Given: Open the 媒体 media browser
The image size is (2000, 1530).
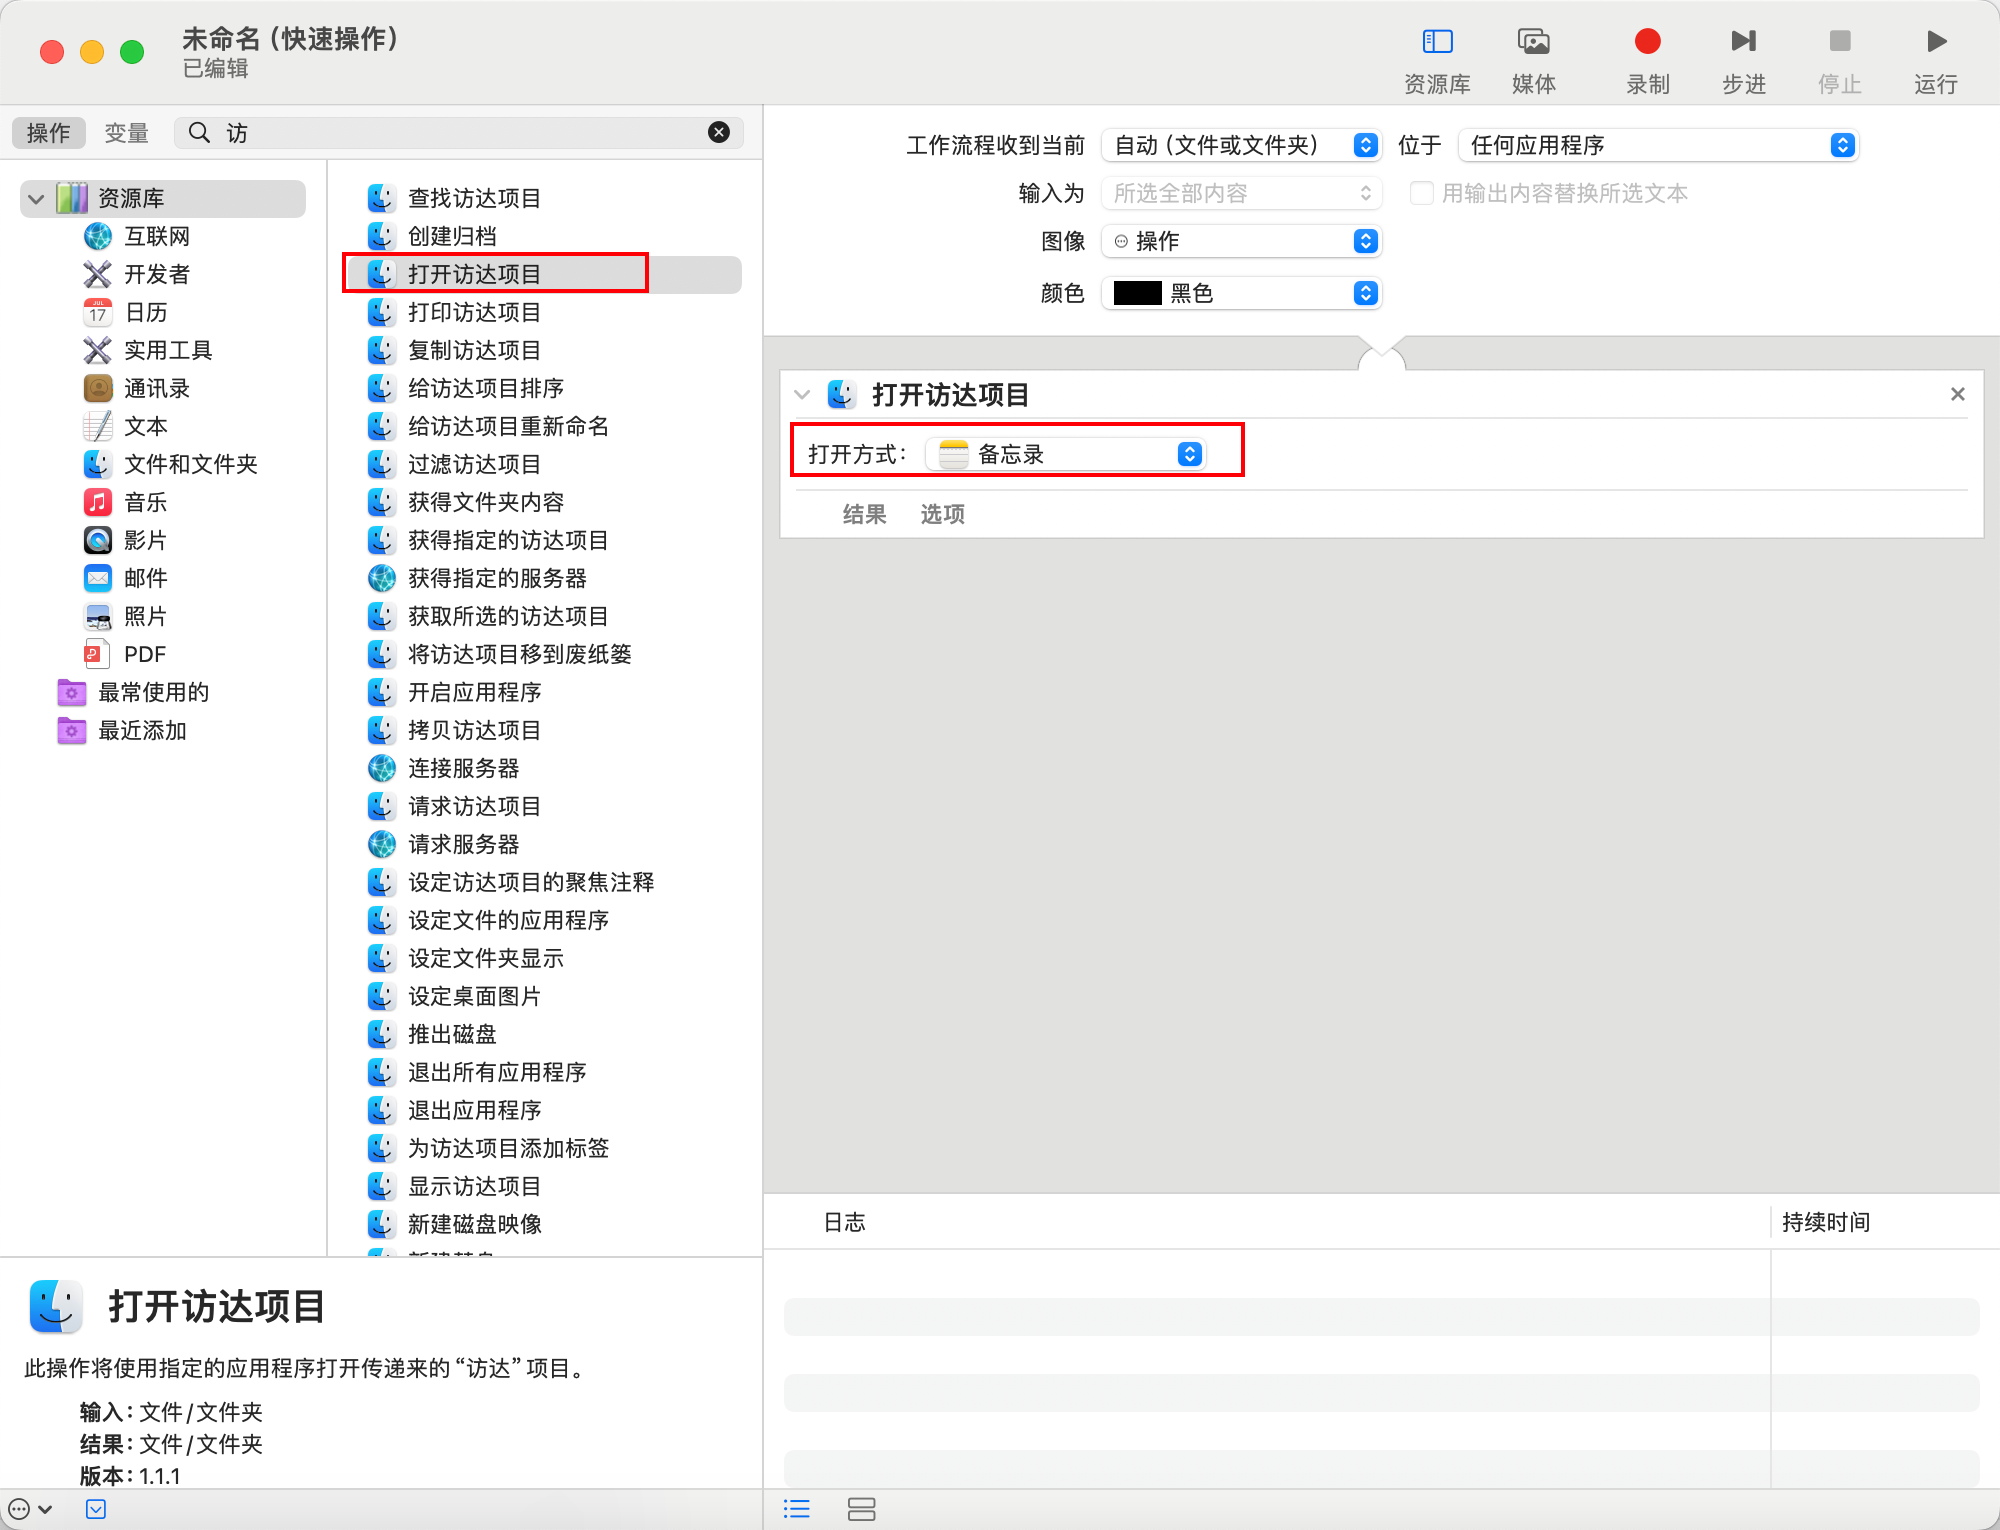Looking at the screenshot, I should click(x=1533, y=55).
